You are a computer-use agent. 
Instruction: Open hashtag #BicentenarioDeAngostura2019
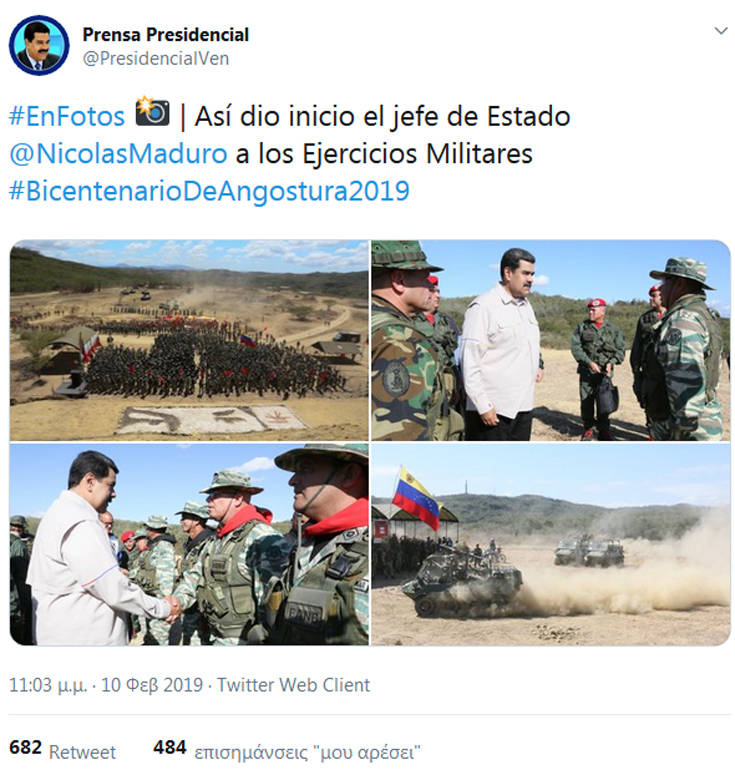(209, 191)
